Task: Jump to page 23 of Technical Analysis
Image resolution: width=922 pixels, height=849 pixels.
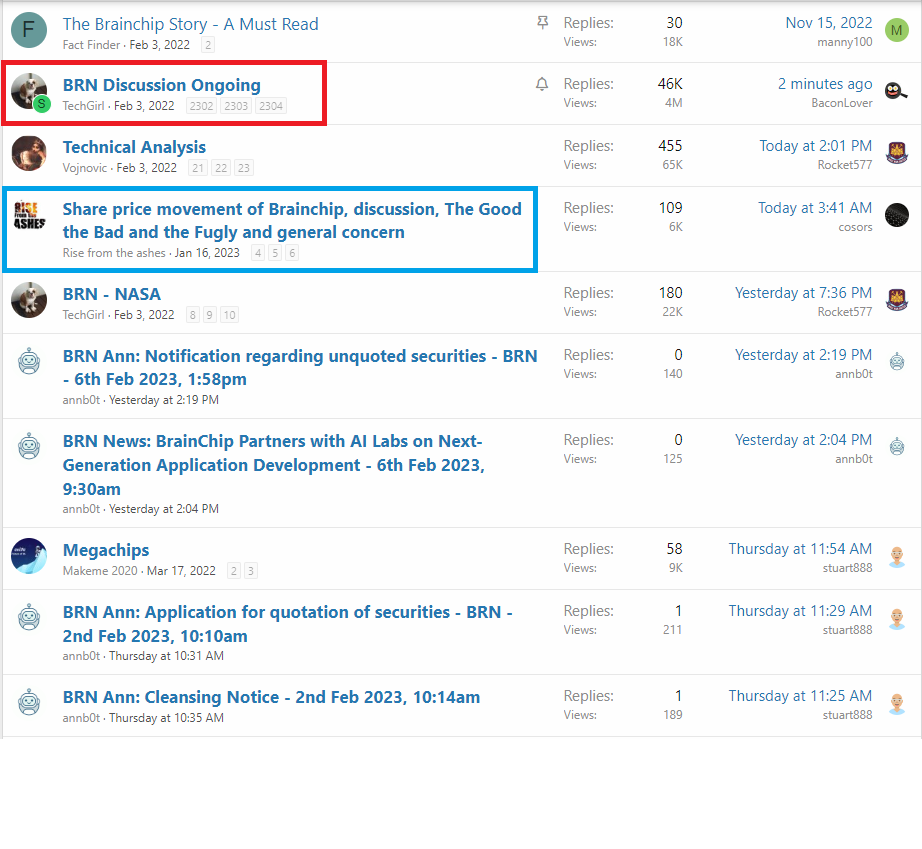Action: (244, 168)
